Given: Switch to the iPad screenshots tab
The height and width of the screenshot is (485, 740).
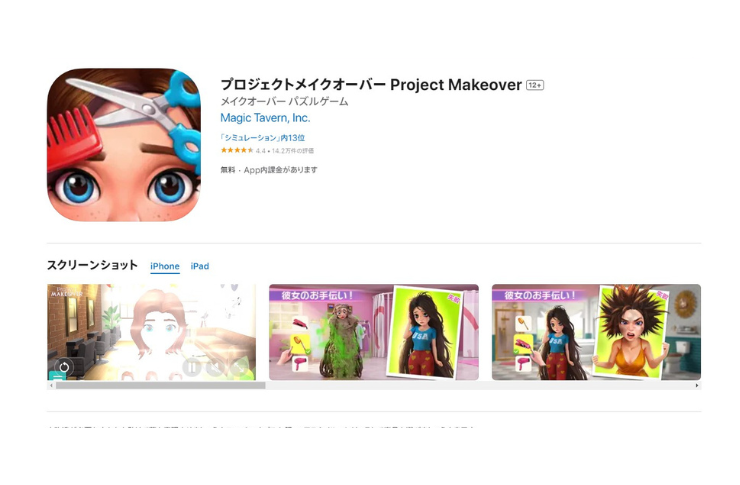Looking at the screenshot, I should tap(200, 266).
